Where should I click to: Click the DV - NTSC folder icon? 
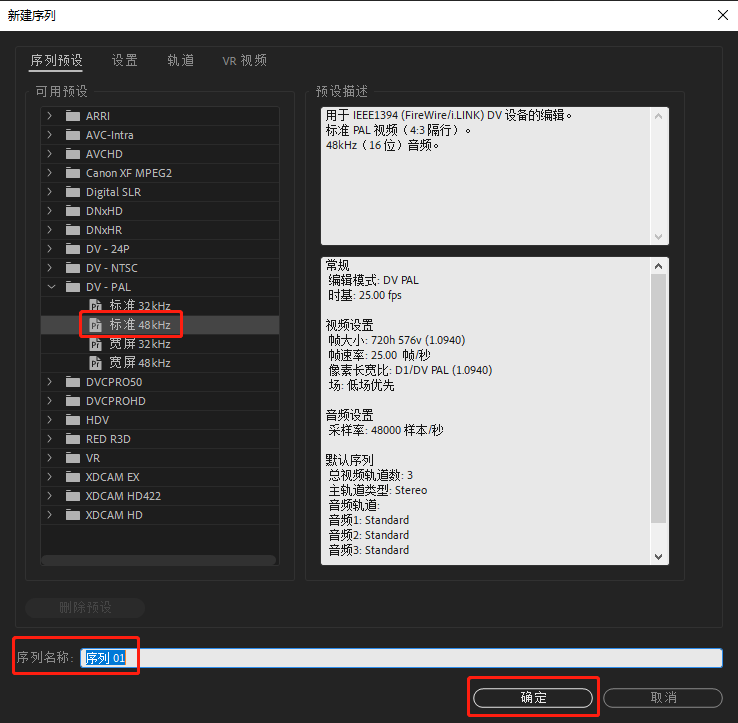point(72,268)
